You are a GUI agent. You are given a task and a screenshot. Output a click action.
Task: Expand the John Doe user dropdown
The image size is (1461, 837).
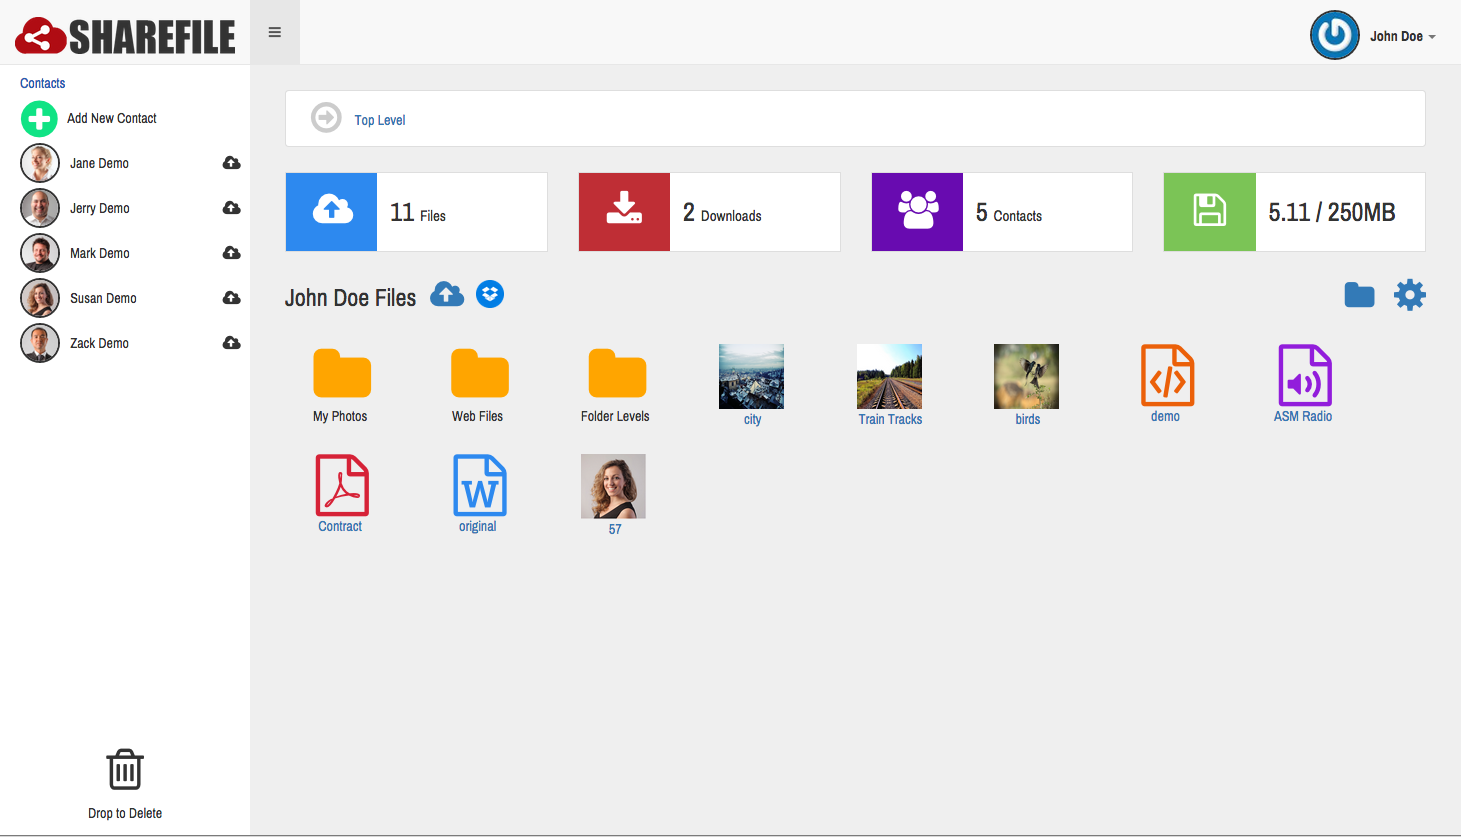click(1401, 37)
